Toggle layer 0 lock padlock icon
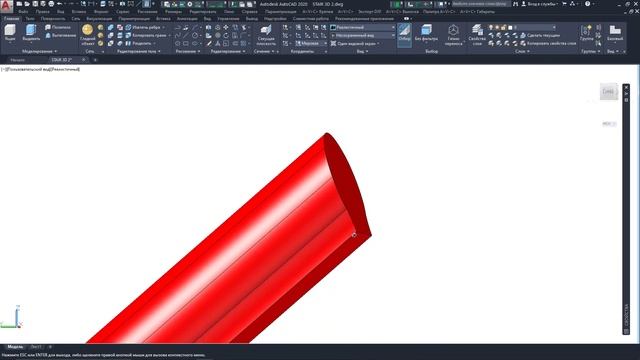The image size is (640, 360). (x=503, y=27)
